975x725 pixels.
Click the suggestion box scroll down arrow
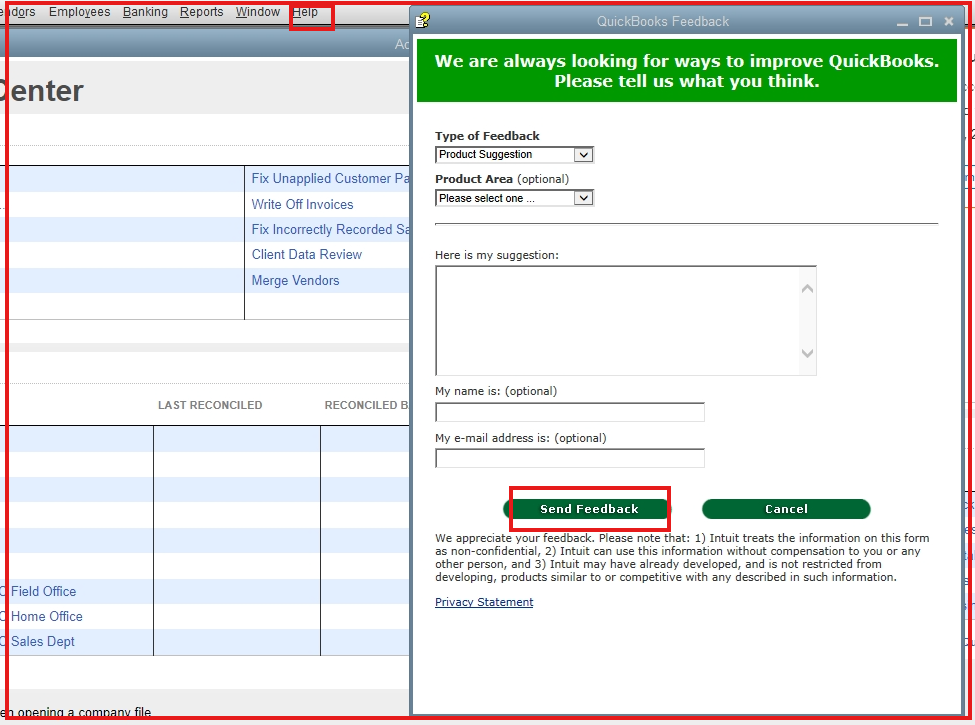(807, 353)
